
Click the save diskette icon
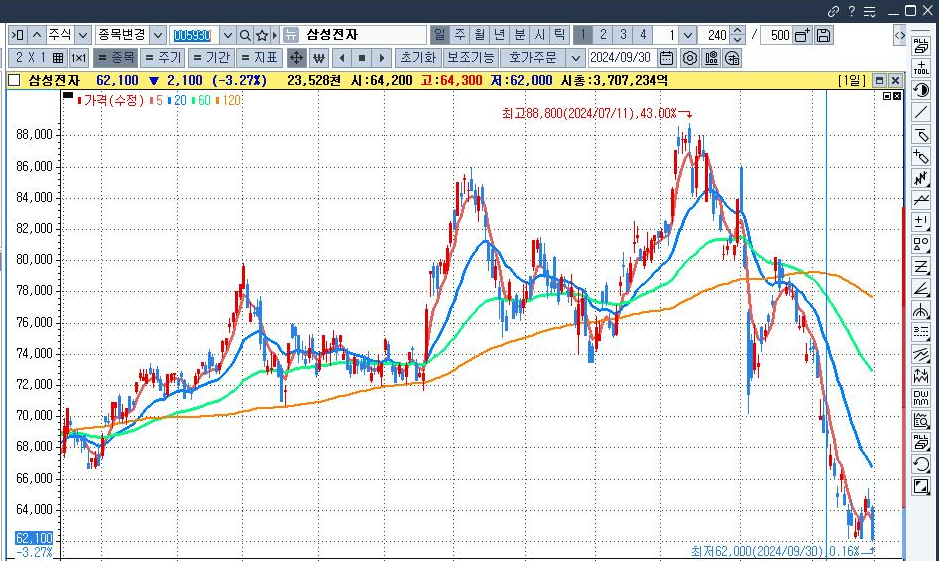click(823, 35)
